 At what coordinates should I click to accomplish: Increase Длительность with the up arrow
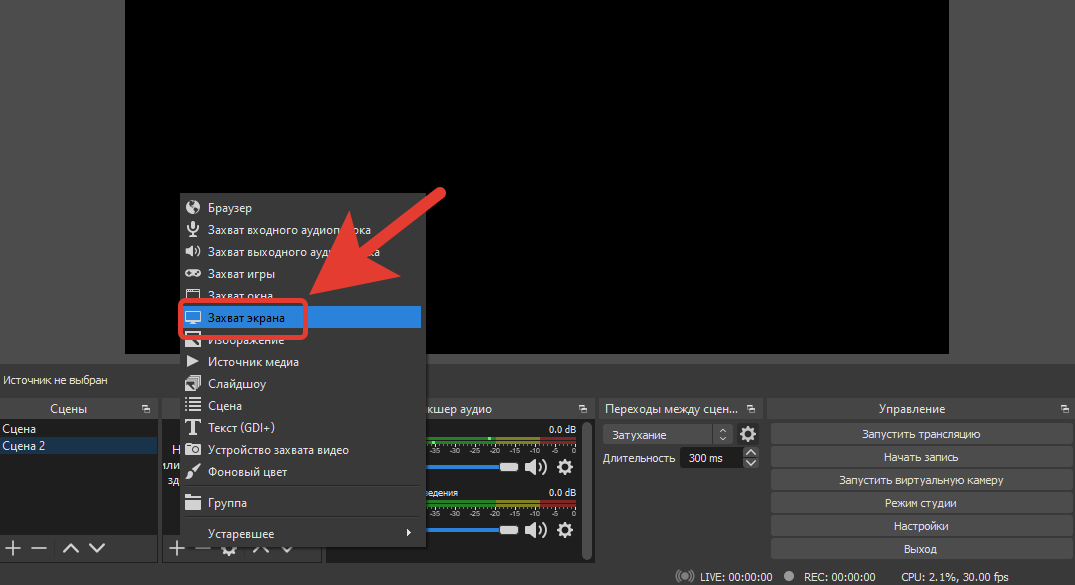[750, 452]
